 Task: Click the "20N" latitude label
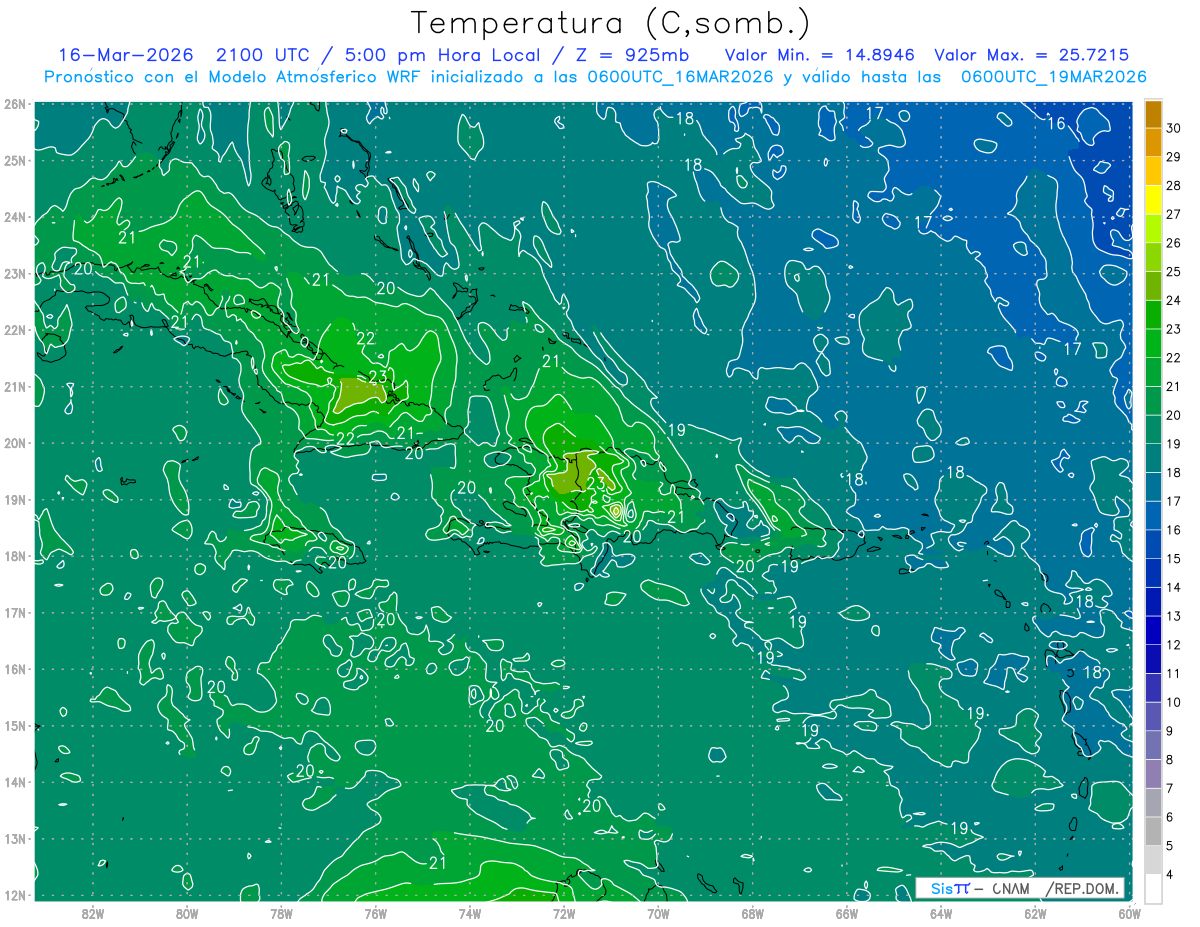point(15,443)
